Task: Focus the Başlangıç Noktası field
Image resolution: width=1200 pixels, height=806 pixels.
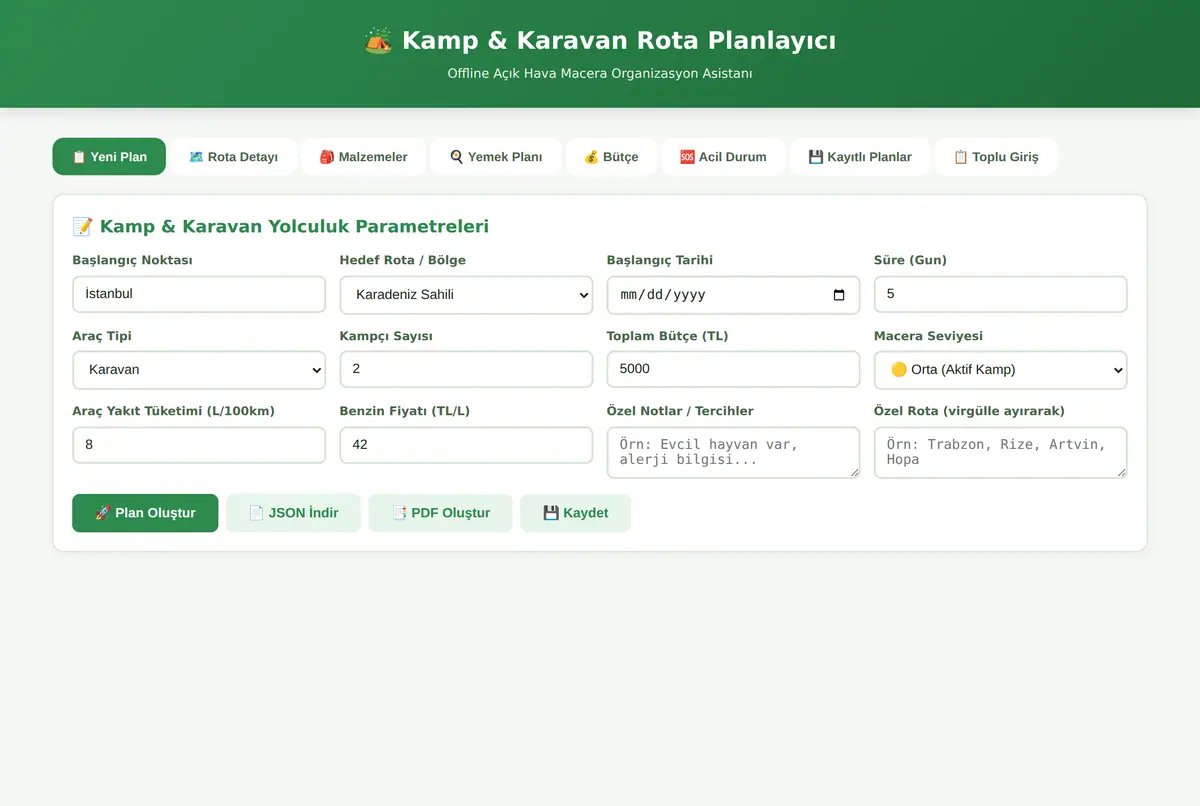Action: [x=199, y=294]
